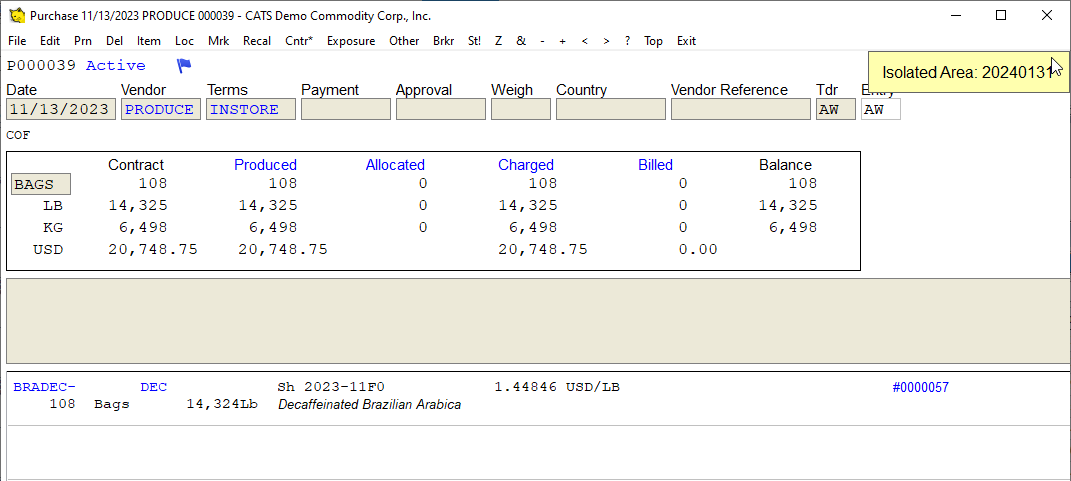
Task: Select the Z menu item
Action: 499,41
